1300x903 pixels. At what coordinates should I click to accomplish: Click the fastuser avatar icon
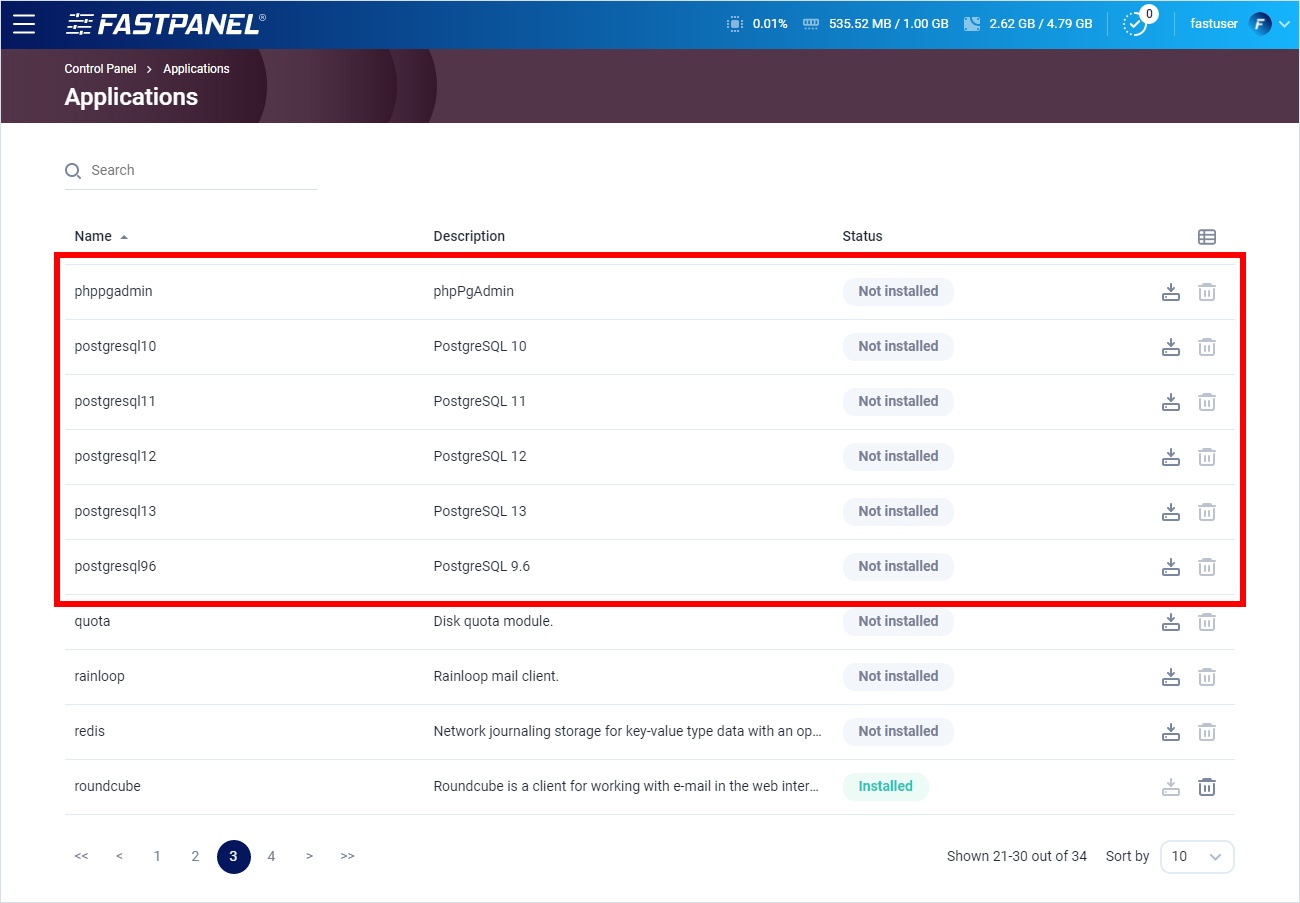[1260, 24]
